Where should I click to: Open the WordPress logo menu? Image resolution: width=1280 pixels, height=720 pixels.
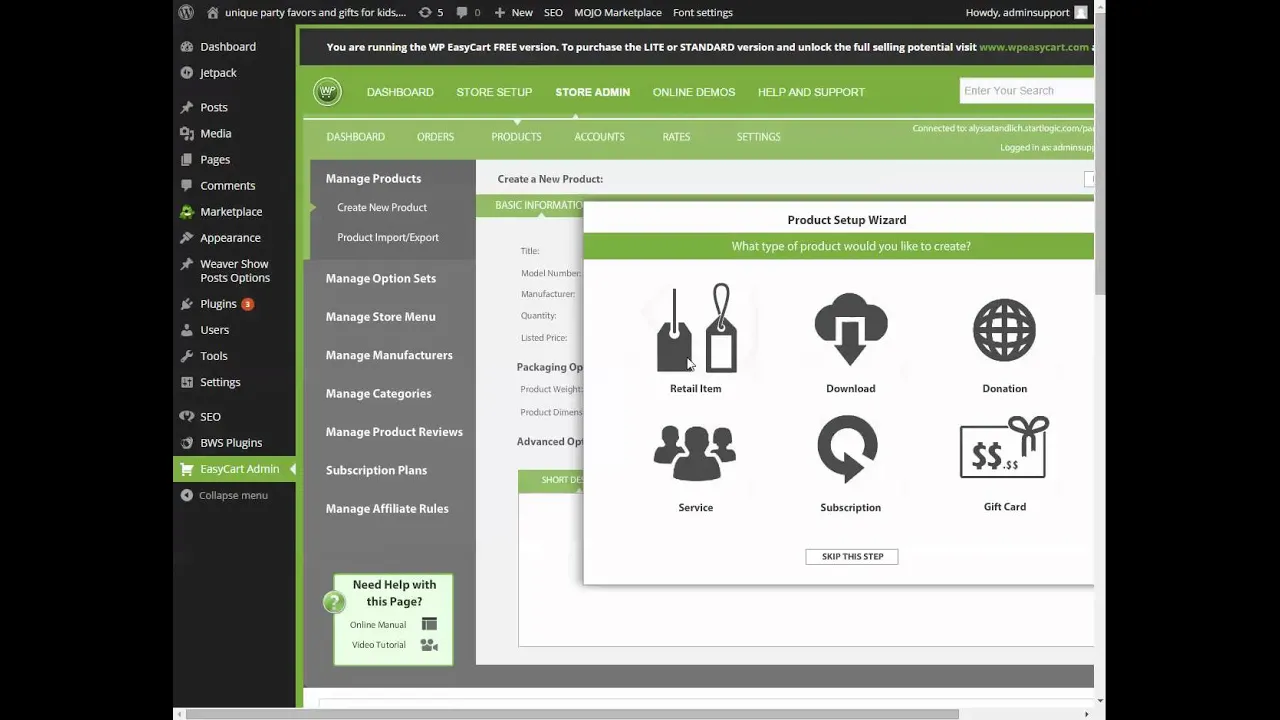pyautogui.click(x=186, y=12)
